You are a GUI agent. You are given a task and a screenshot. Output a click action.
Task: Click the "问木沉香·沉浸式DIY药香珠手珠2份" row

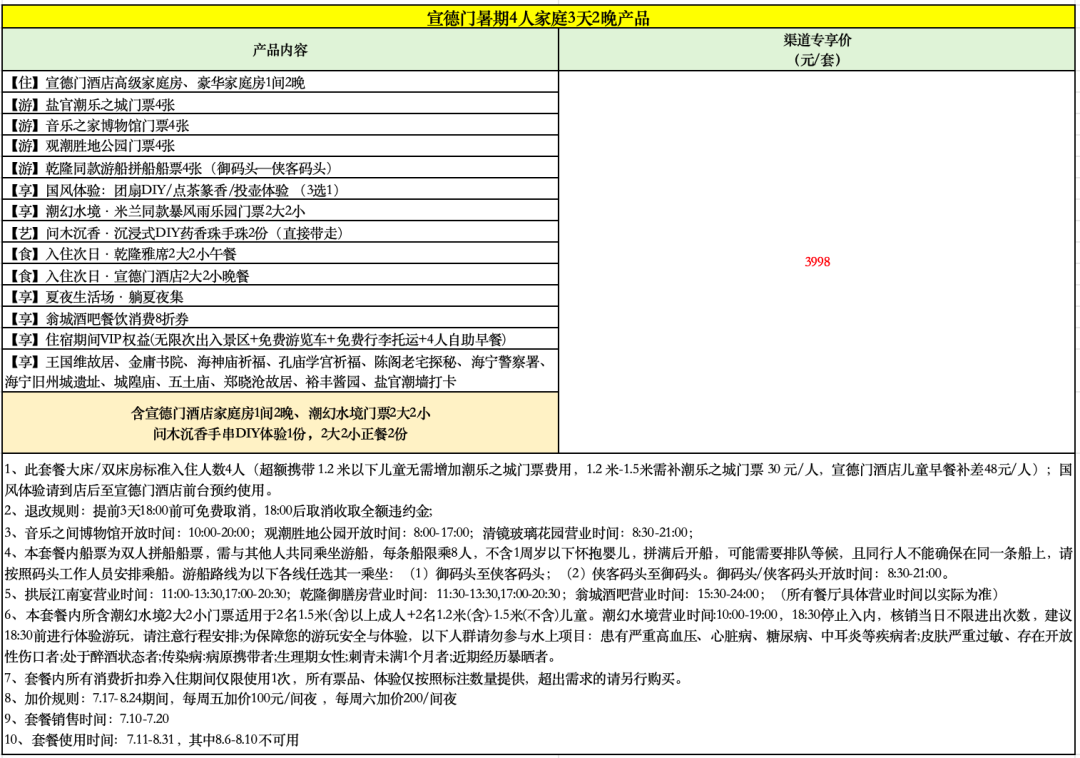(280, 232)
